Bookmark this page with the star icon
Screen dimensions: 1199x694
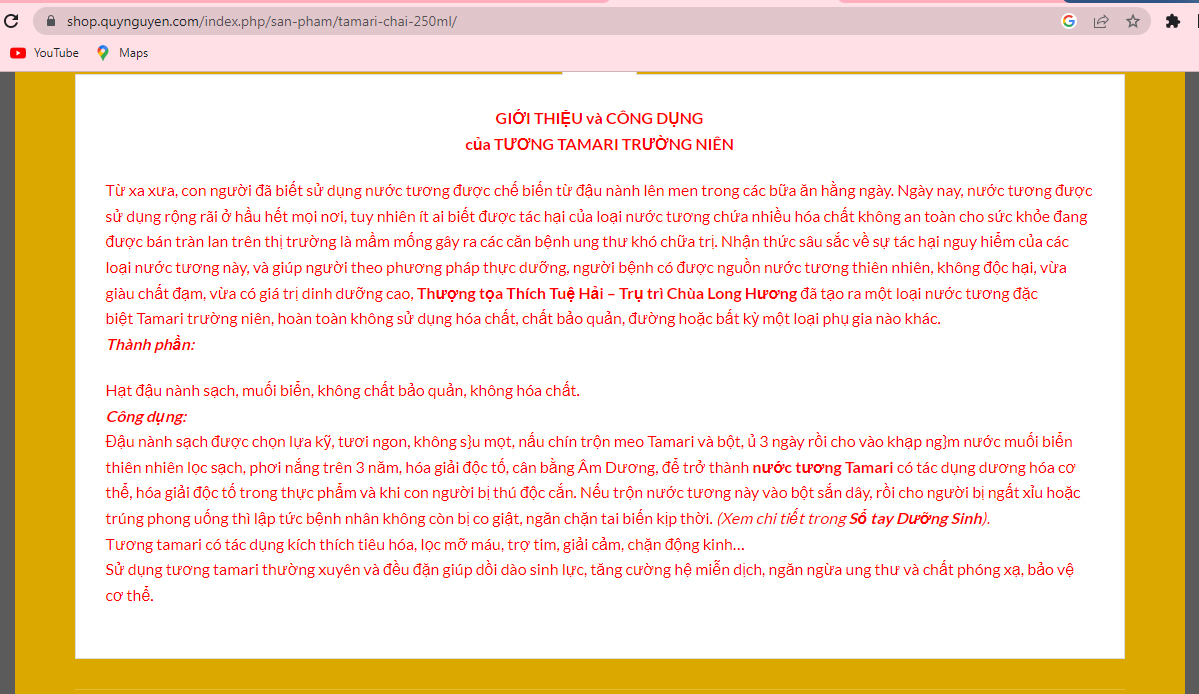1133,21
